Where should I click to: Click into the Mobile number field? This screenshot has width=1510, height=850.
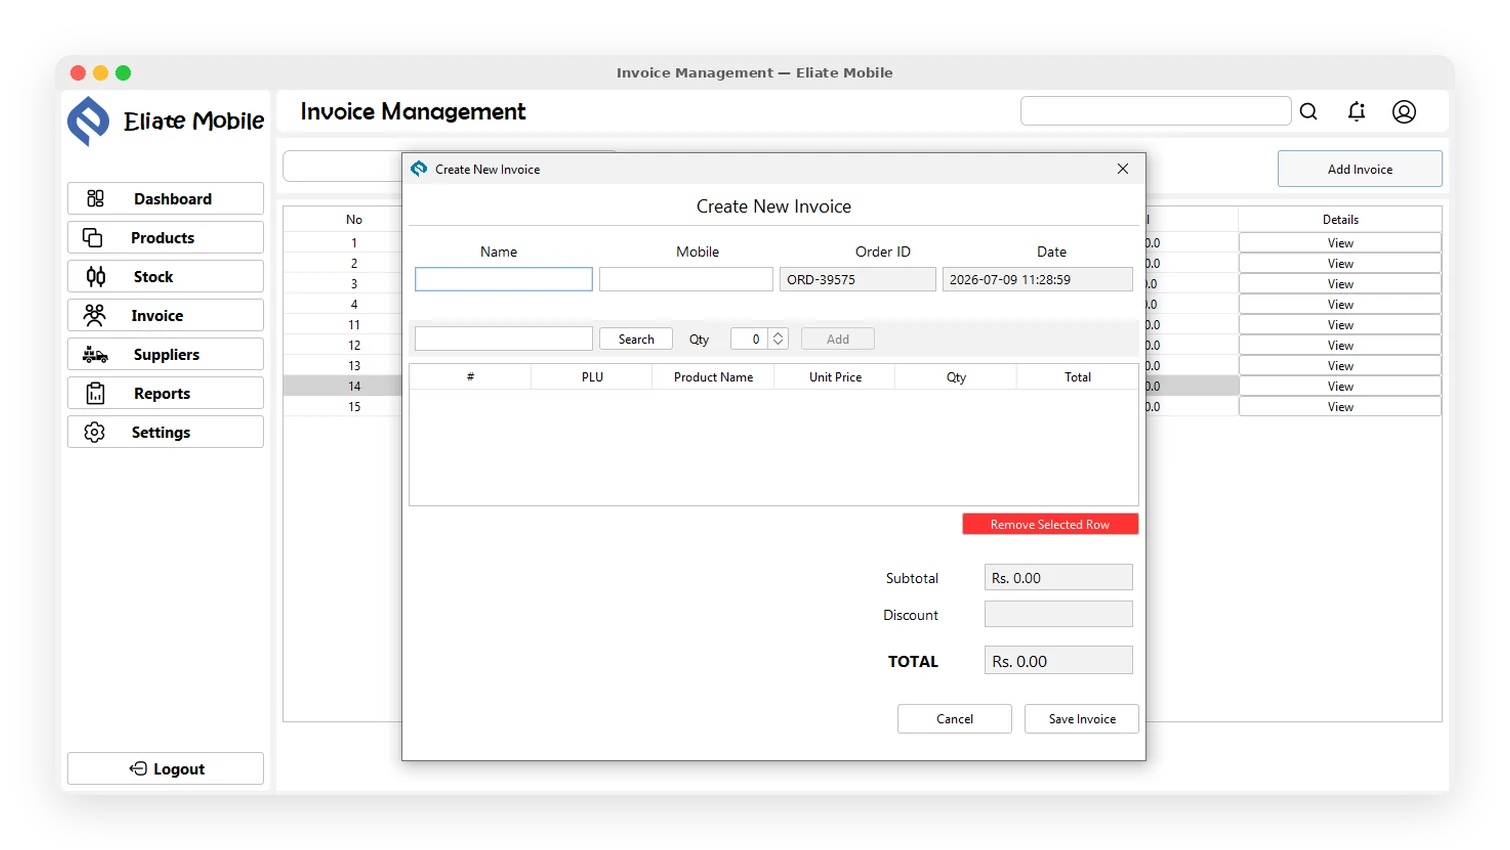click(x=686, y=279)
